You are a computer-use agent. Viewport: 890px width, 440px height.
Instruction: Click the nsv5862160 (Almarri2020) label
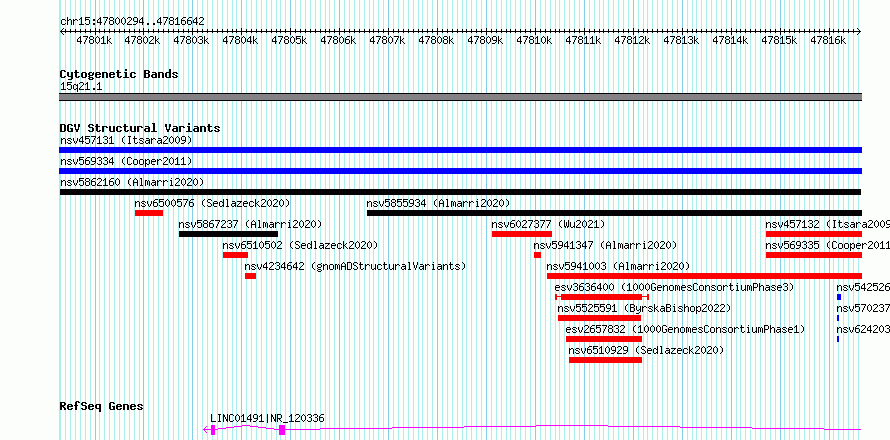coord(132,182)
